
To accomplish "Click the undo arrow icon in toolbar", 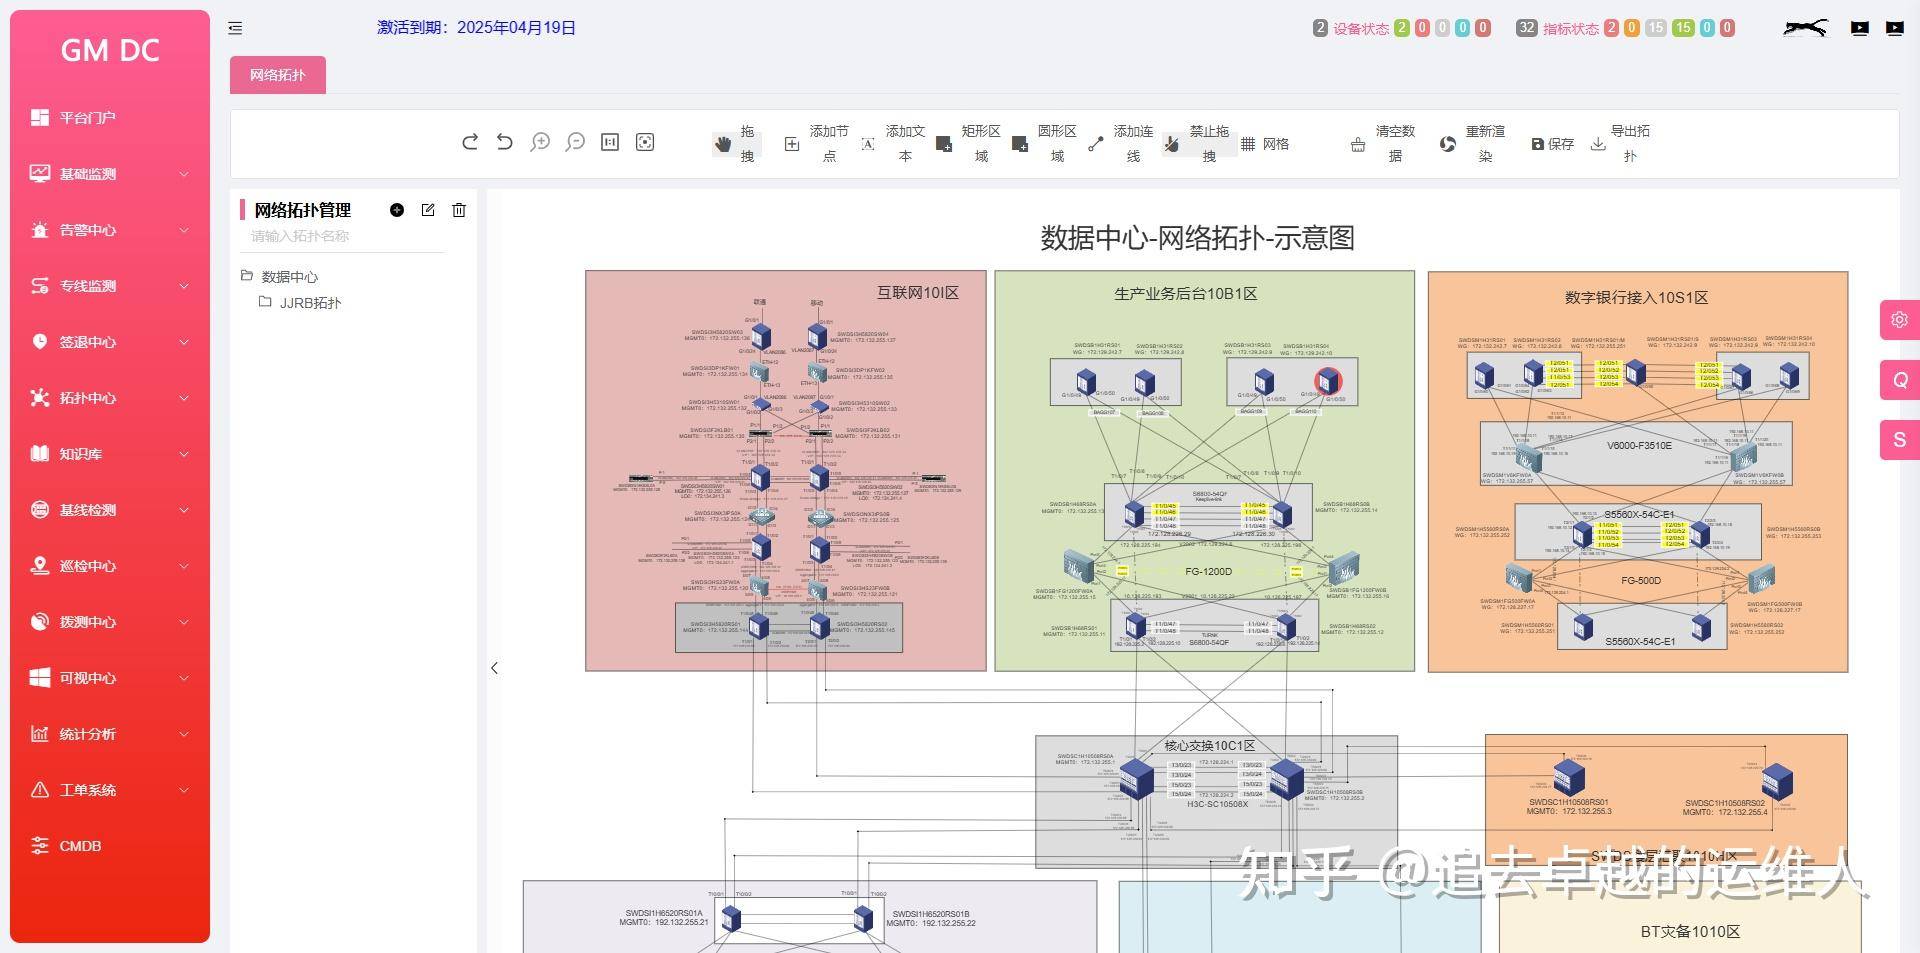I will [x=505, y=142].
